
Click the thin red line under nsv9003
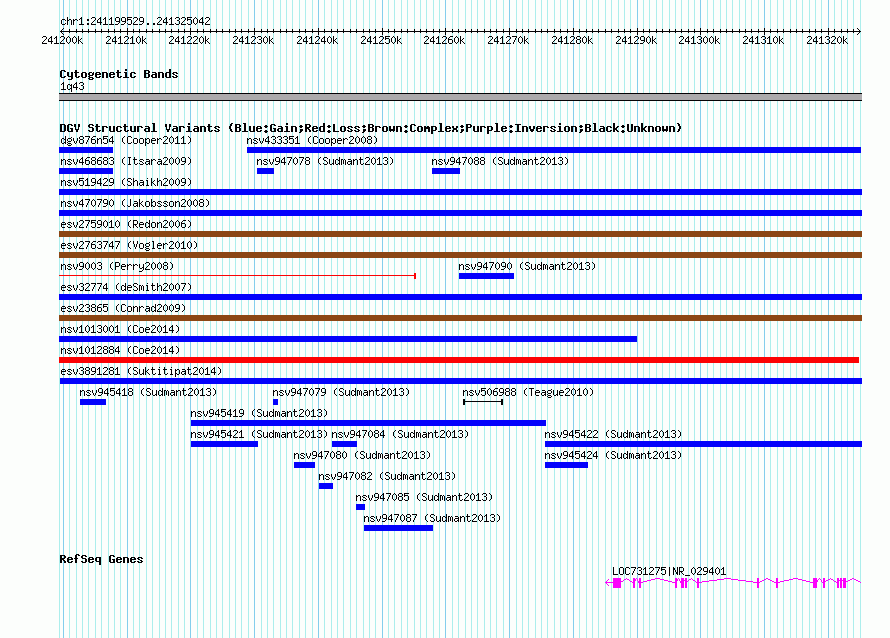[238, 276]
